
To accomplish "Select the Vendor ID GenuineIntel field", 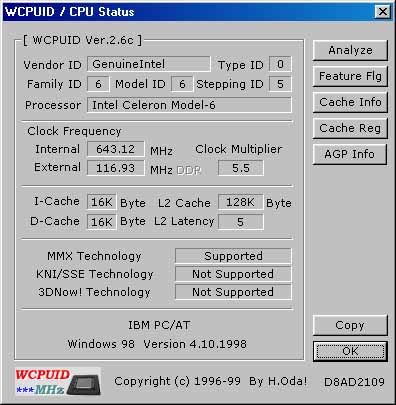I will click(149, 64).
